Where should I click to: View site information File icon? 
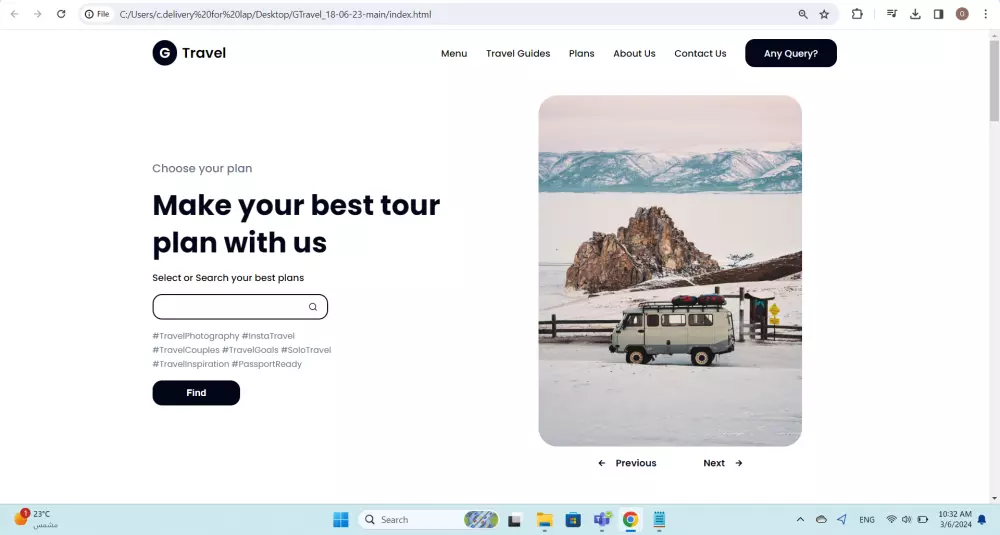point(97,14)
